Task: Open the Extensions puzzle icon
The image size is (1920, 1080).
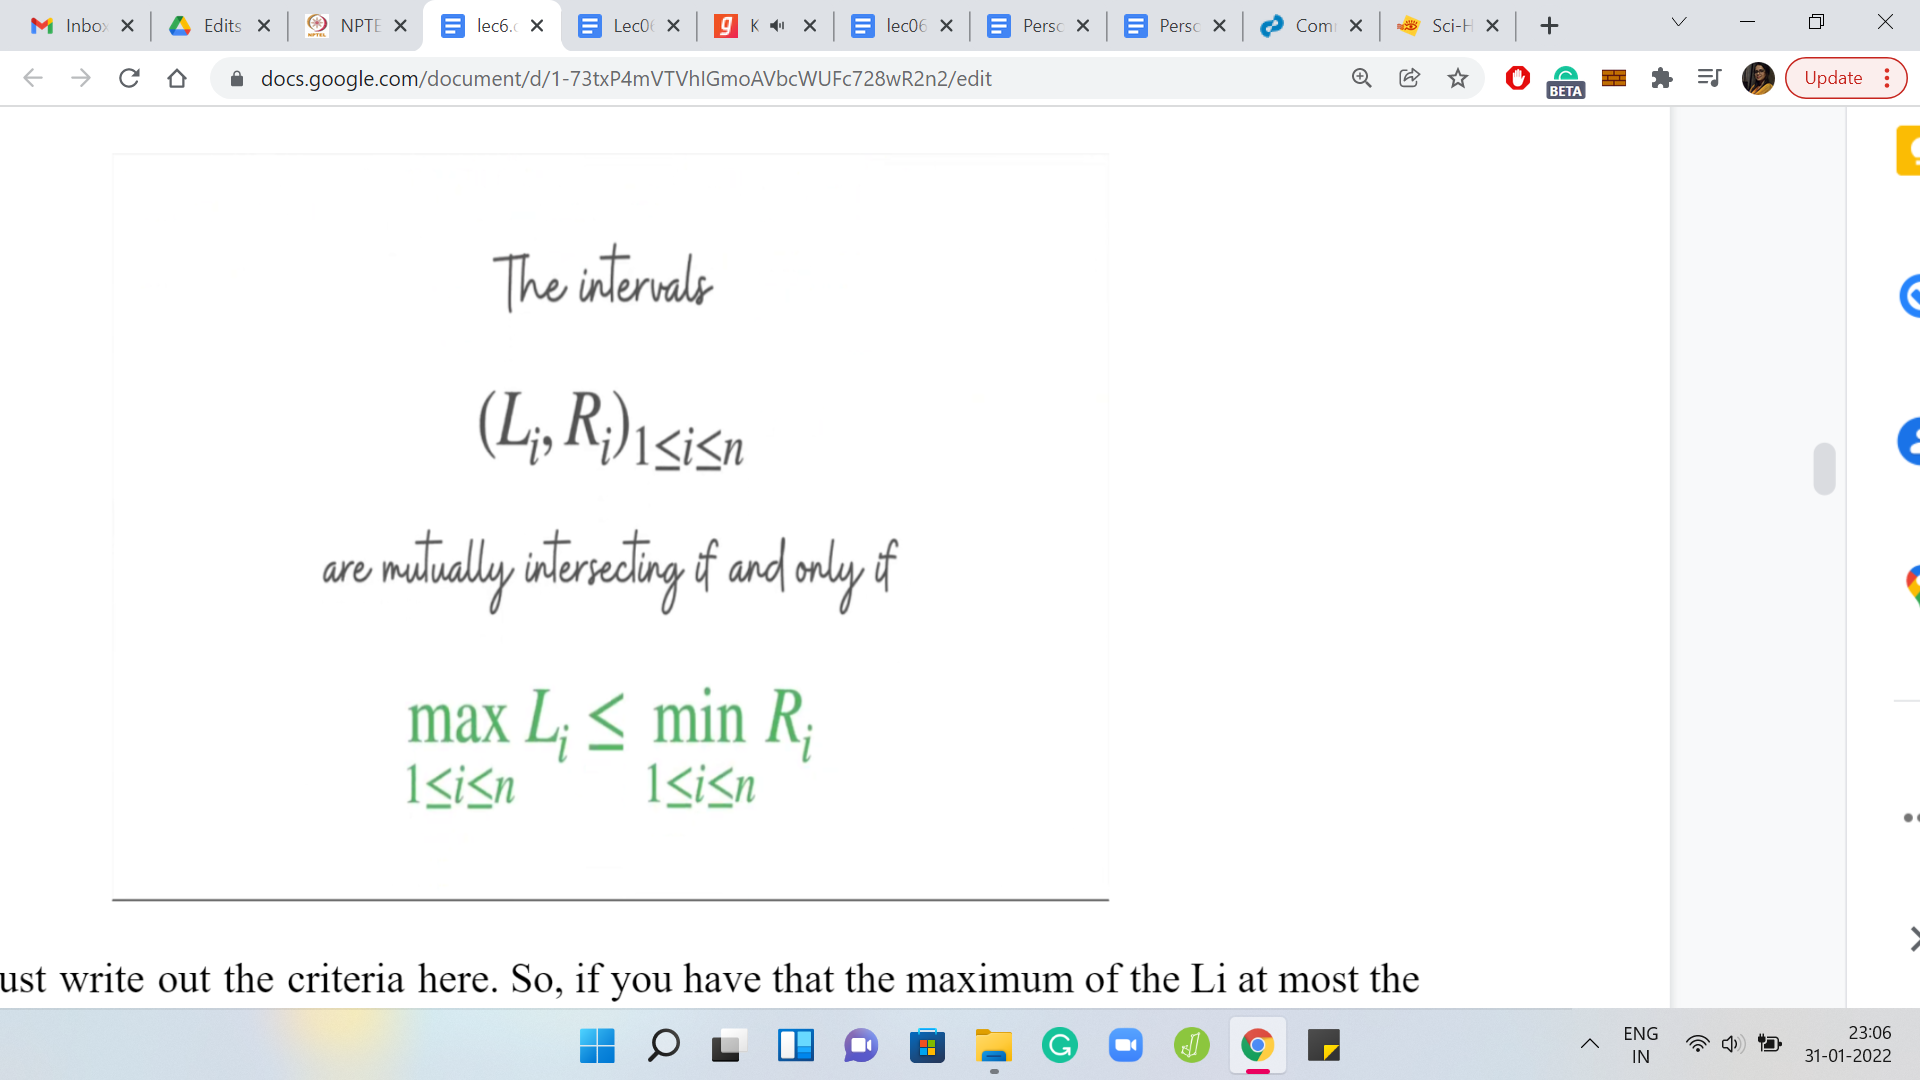Action: pyautogui.click(x=1661, y=78)
